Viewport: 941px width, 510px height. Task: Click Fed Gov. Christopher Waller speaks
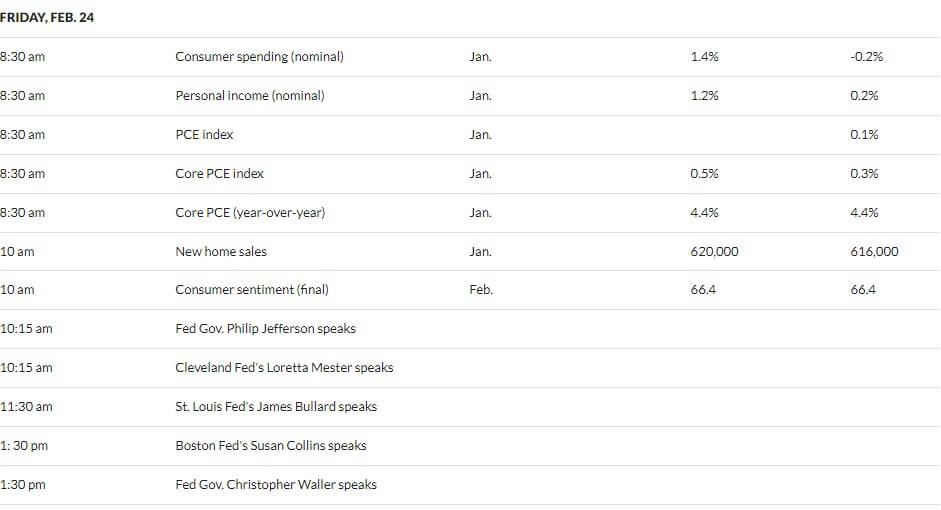(275, 484)
